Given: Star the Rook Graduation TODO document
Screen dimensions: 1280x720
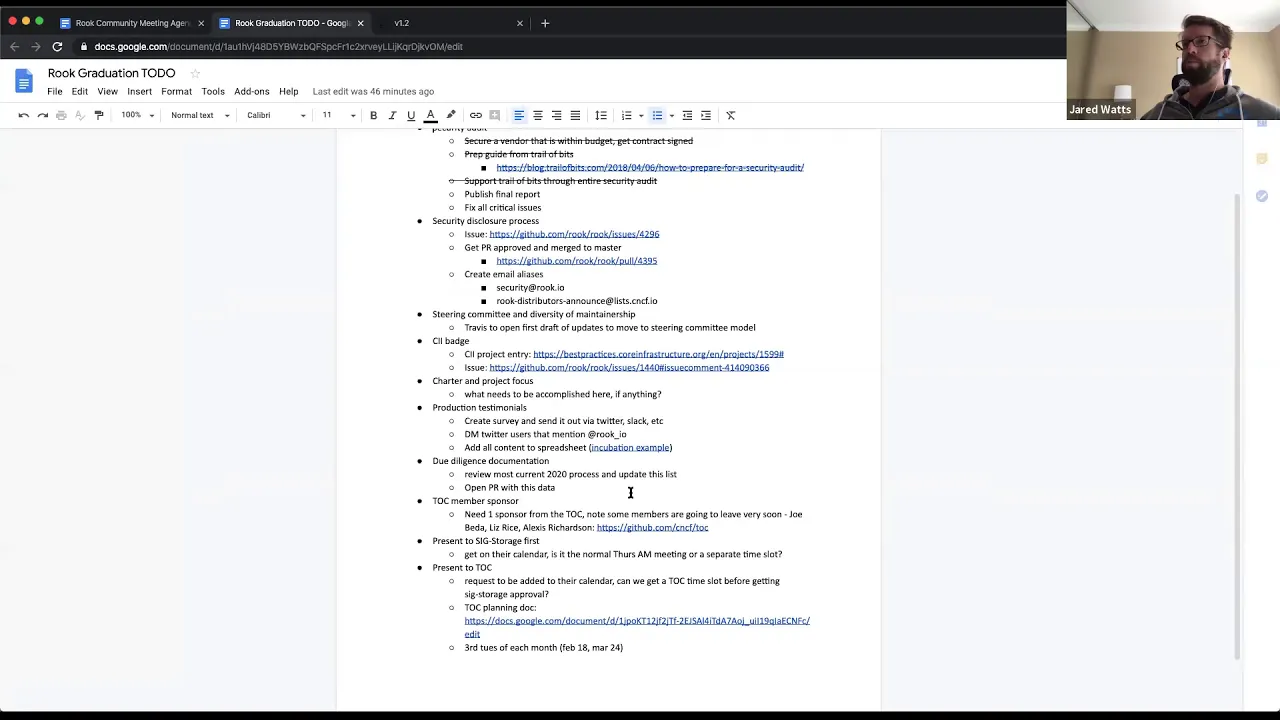Looking at the screenshot, I should pyautogui.click(x=195, y=73).
